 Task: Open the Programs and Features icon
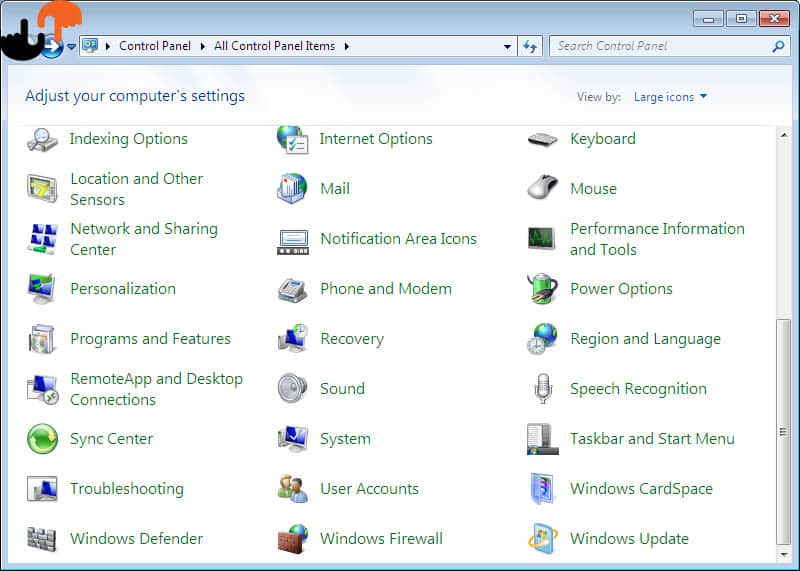point(41,339)
